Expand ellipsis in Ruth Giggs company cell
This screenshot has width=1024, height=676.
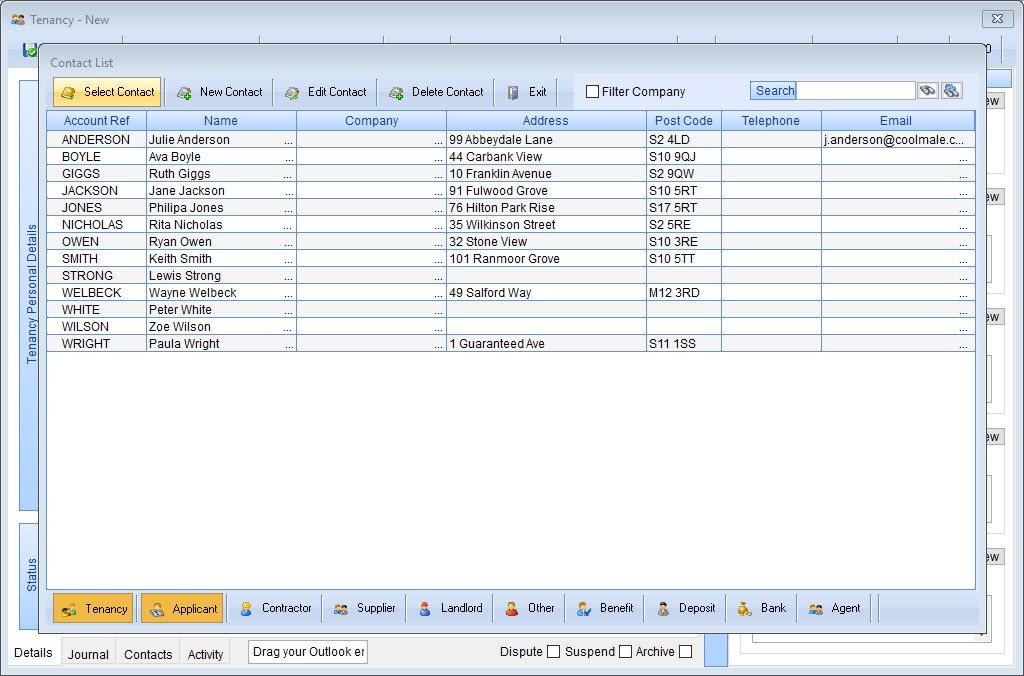[438, 174]
